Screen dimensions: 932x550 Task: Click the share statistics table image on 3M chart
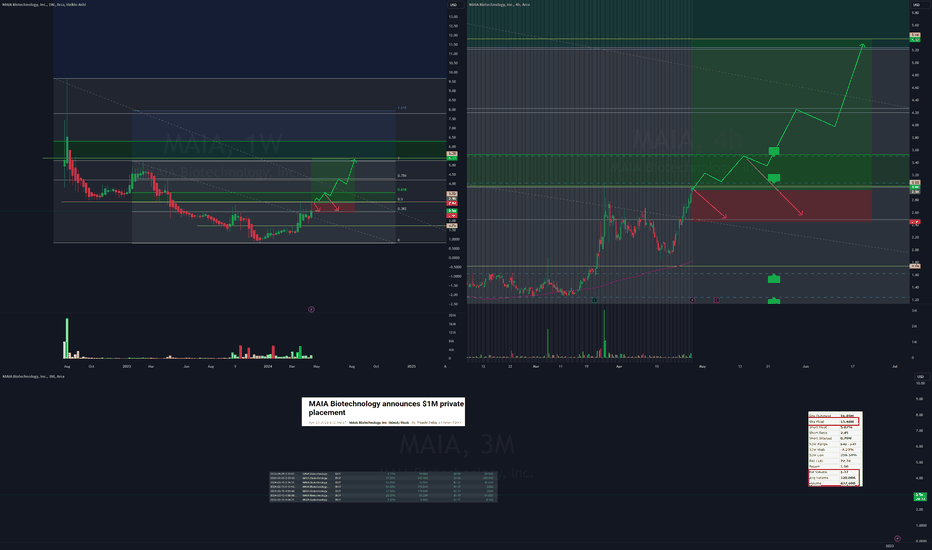click(835, 449)
